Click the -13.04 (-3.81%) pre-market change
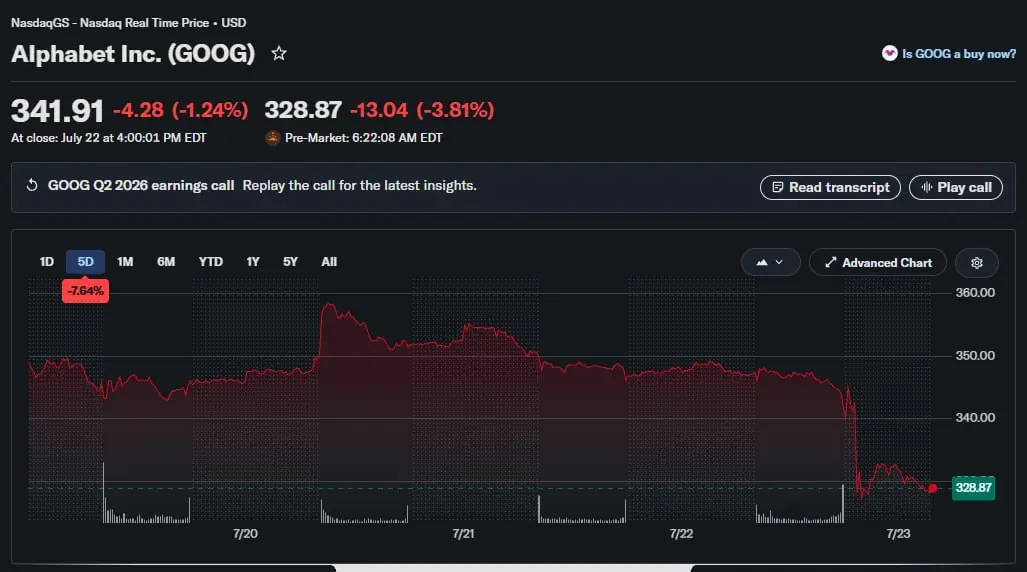Viewport: 1027px width, 572px height. click(x=422, y=110)
